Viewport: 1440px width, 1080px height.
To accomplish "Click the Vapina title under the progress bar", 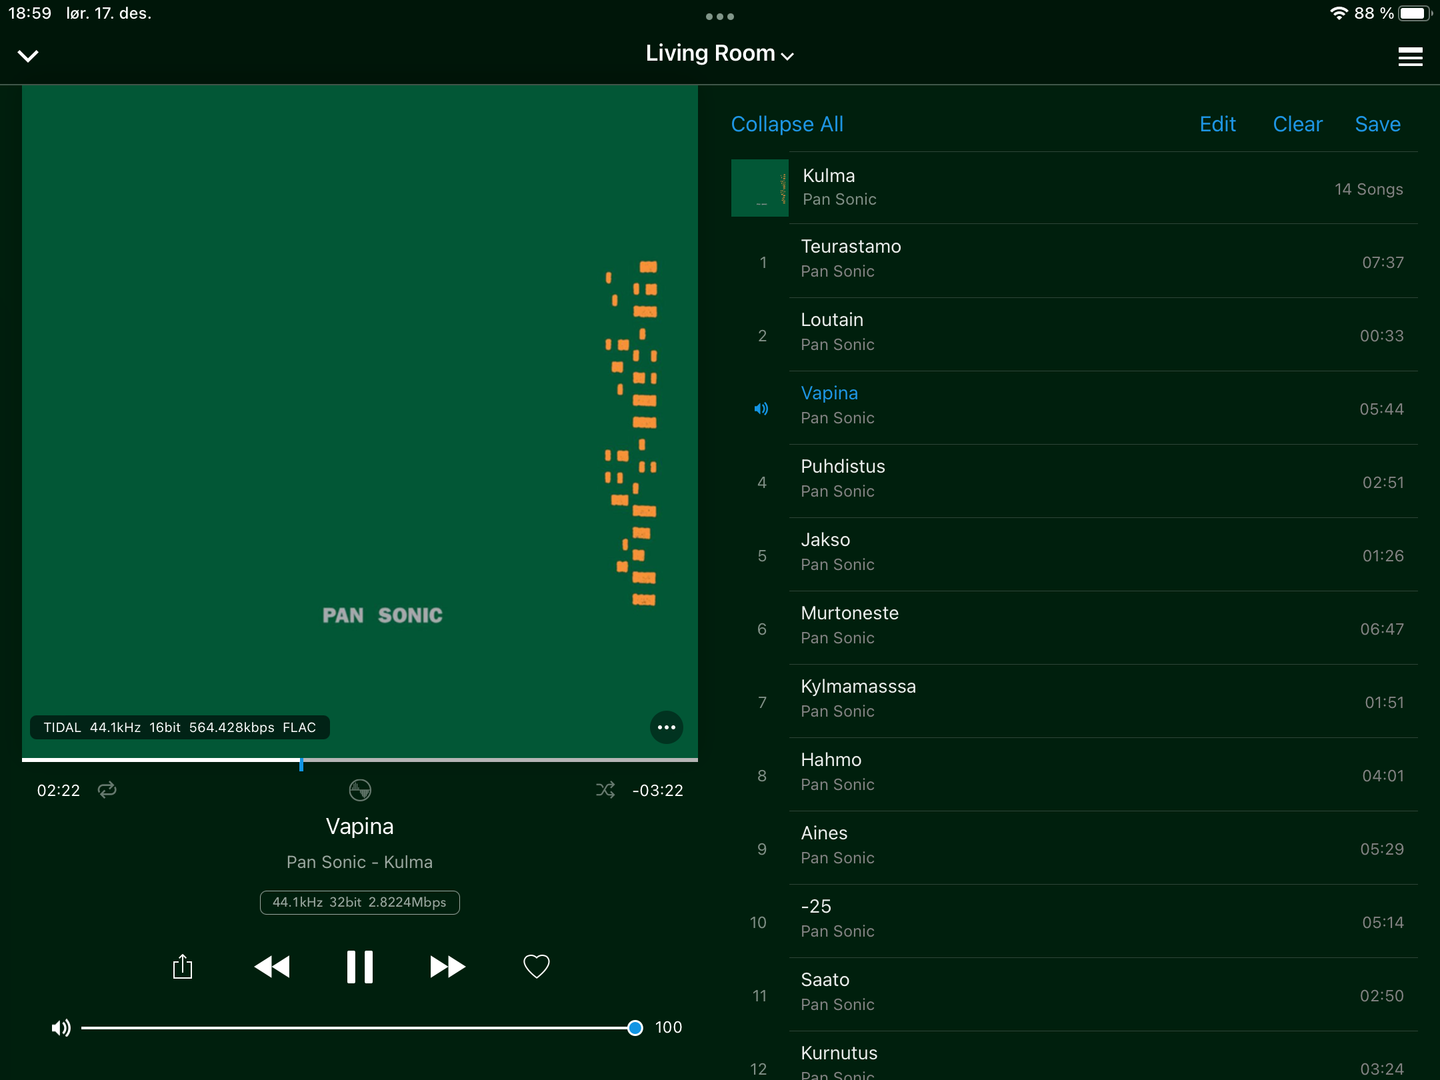I will 360,827.
